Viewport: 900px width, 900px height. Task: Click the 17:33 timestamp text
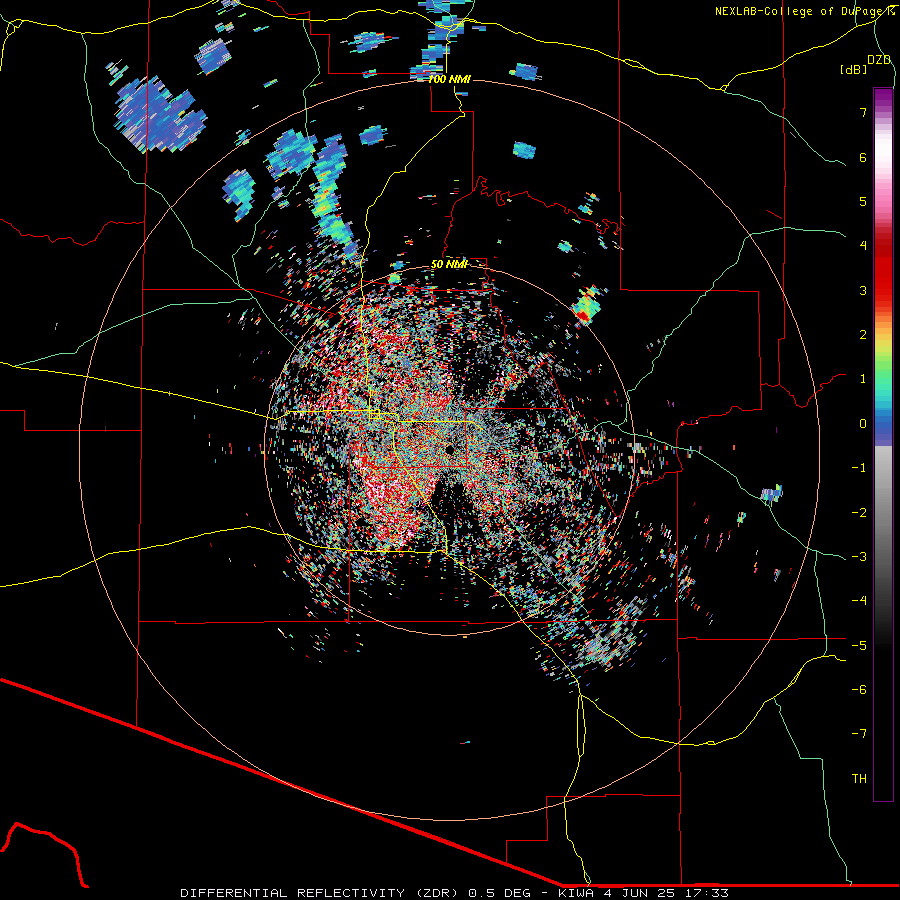tap(705, 893)
